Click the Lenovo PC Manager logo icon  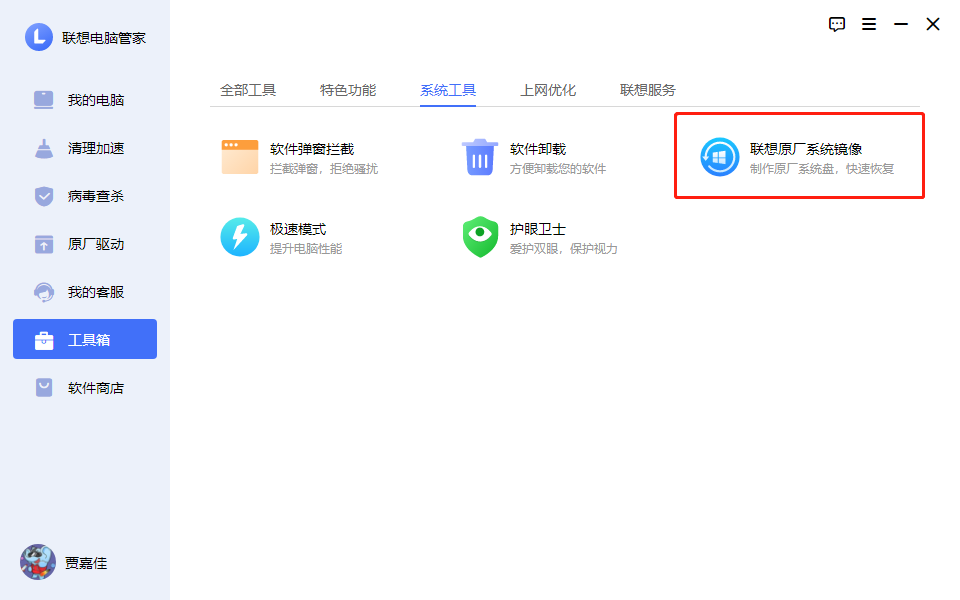(x=39, y=37)
